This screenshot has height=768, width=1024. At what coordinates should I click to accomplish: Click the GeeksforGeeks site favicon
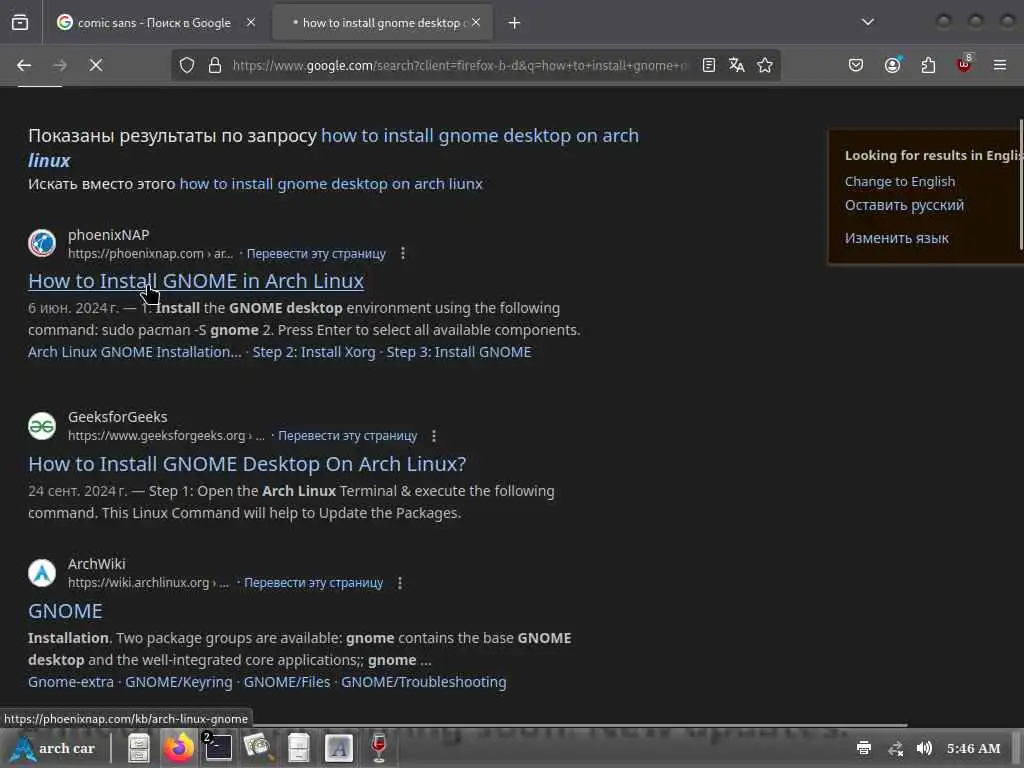[x=42, y=426]
